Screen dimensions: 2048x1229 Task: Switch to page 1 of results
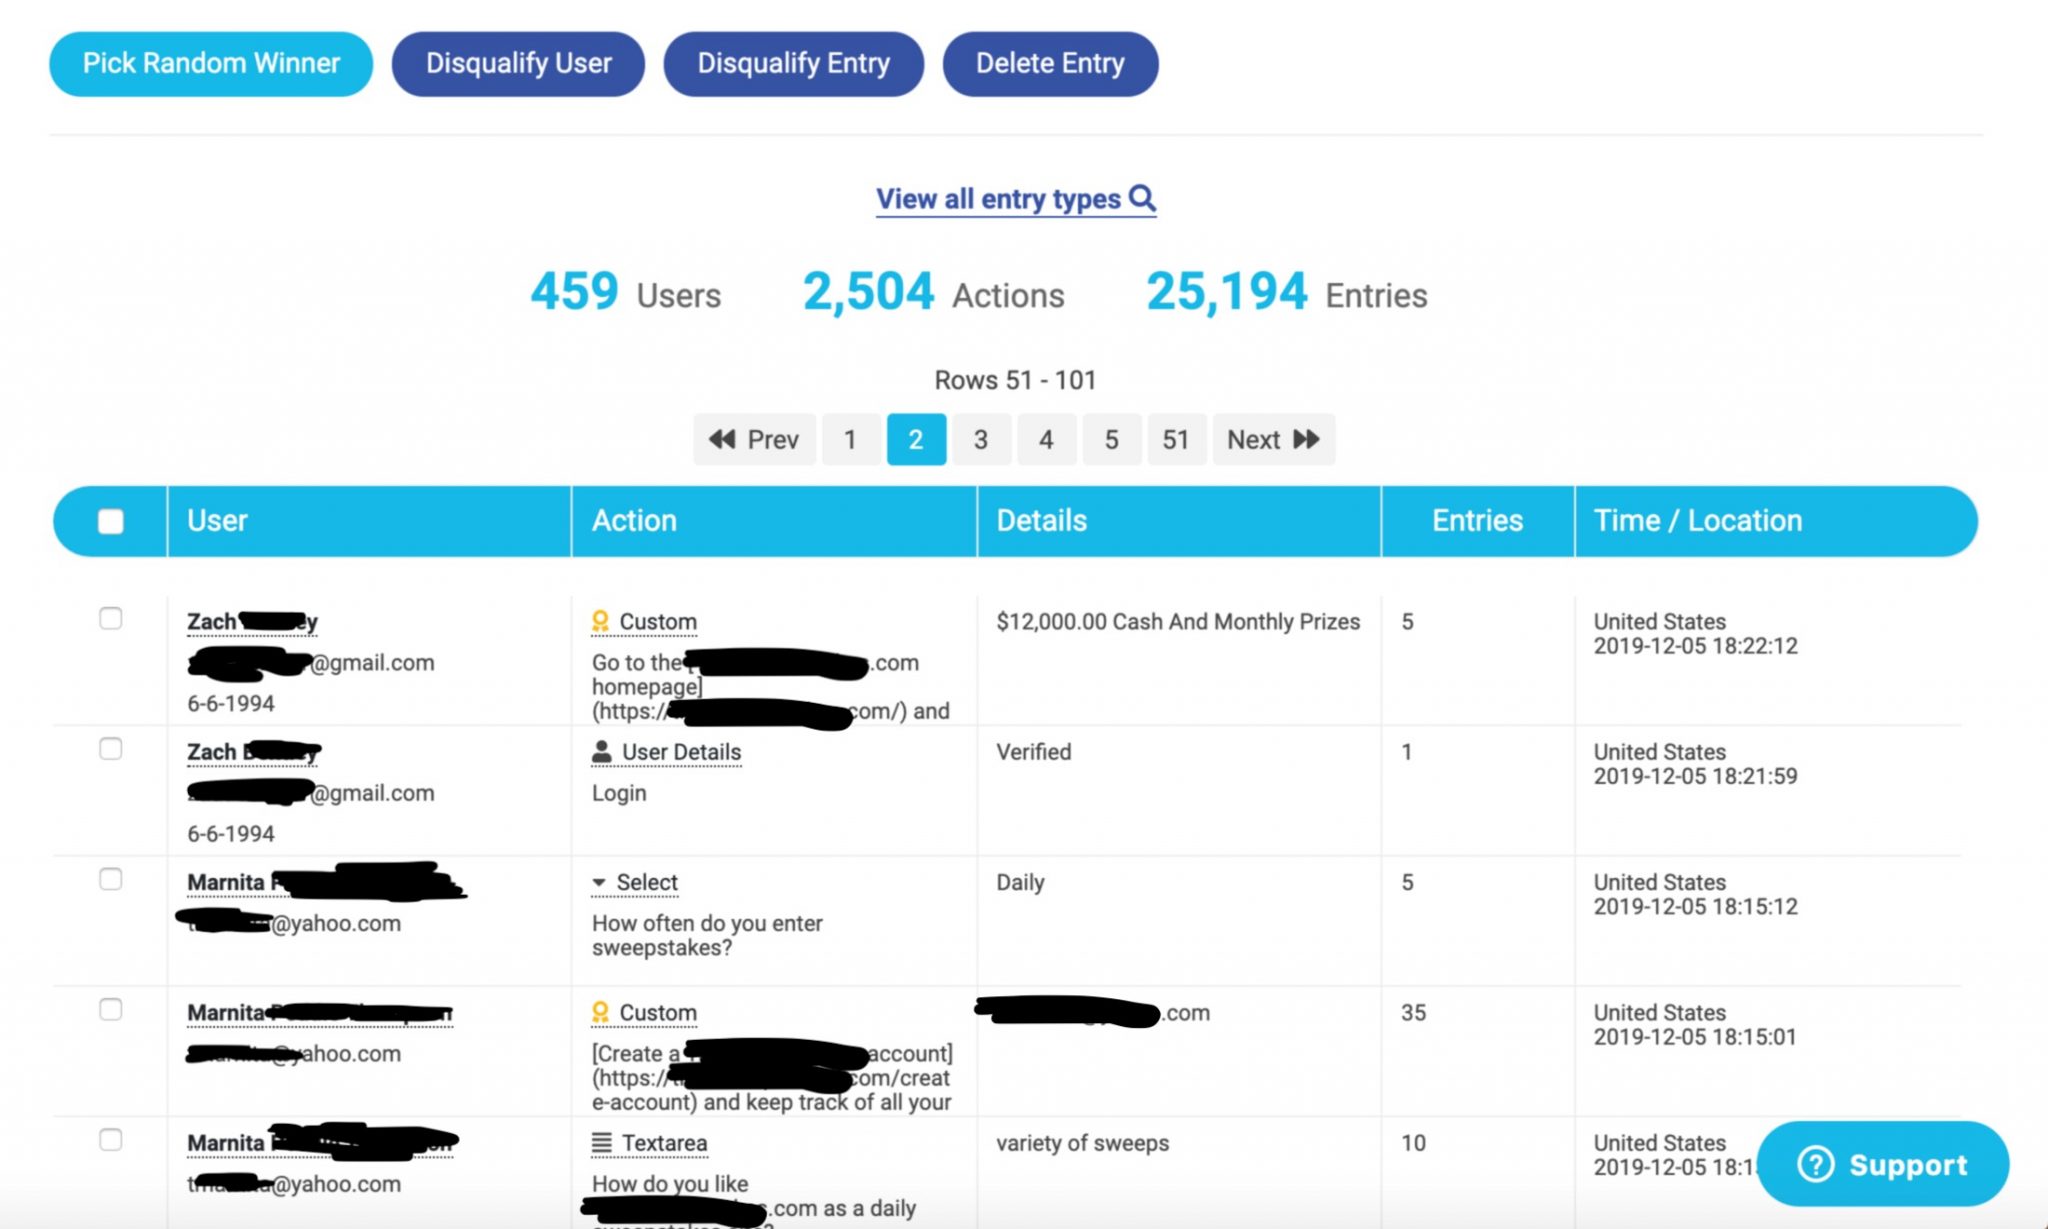tap(849, 439)
